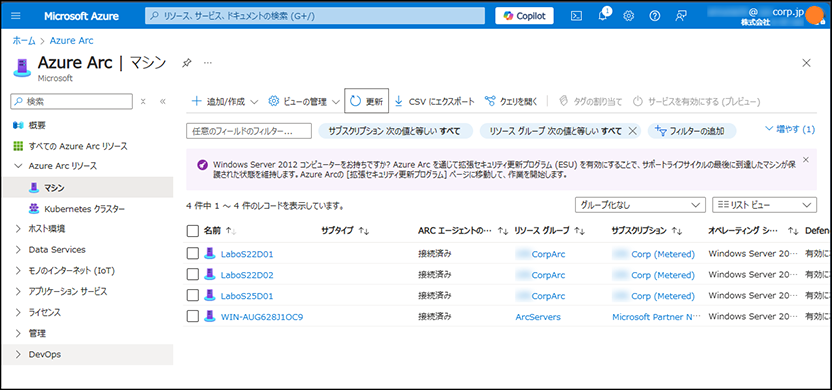The image size is (832, 390).
Task: Click the 更新 refresh button
Action: tap(367, 101)
